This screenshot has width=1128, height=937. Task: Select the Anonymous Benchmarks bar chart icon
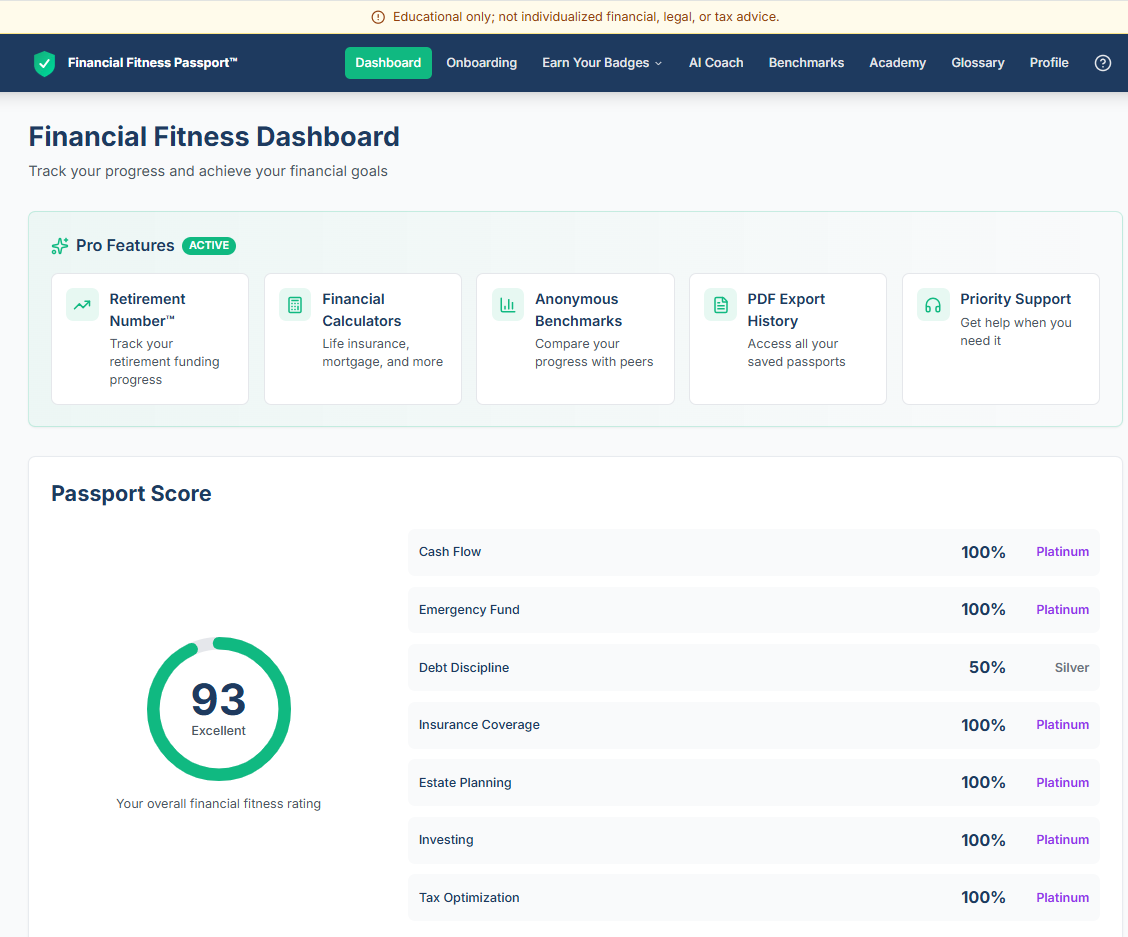pyautogui.click(x=507, y=304)
